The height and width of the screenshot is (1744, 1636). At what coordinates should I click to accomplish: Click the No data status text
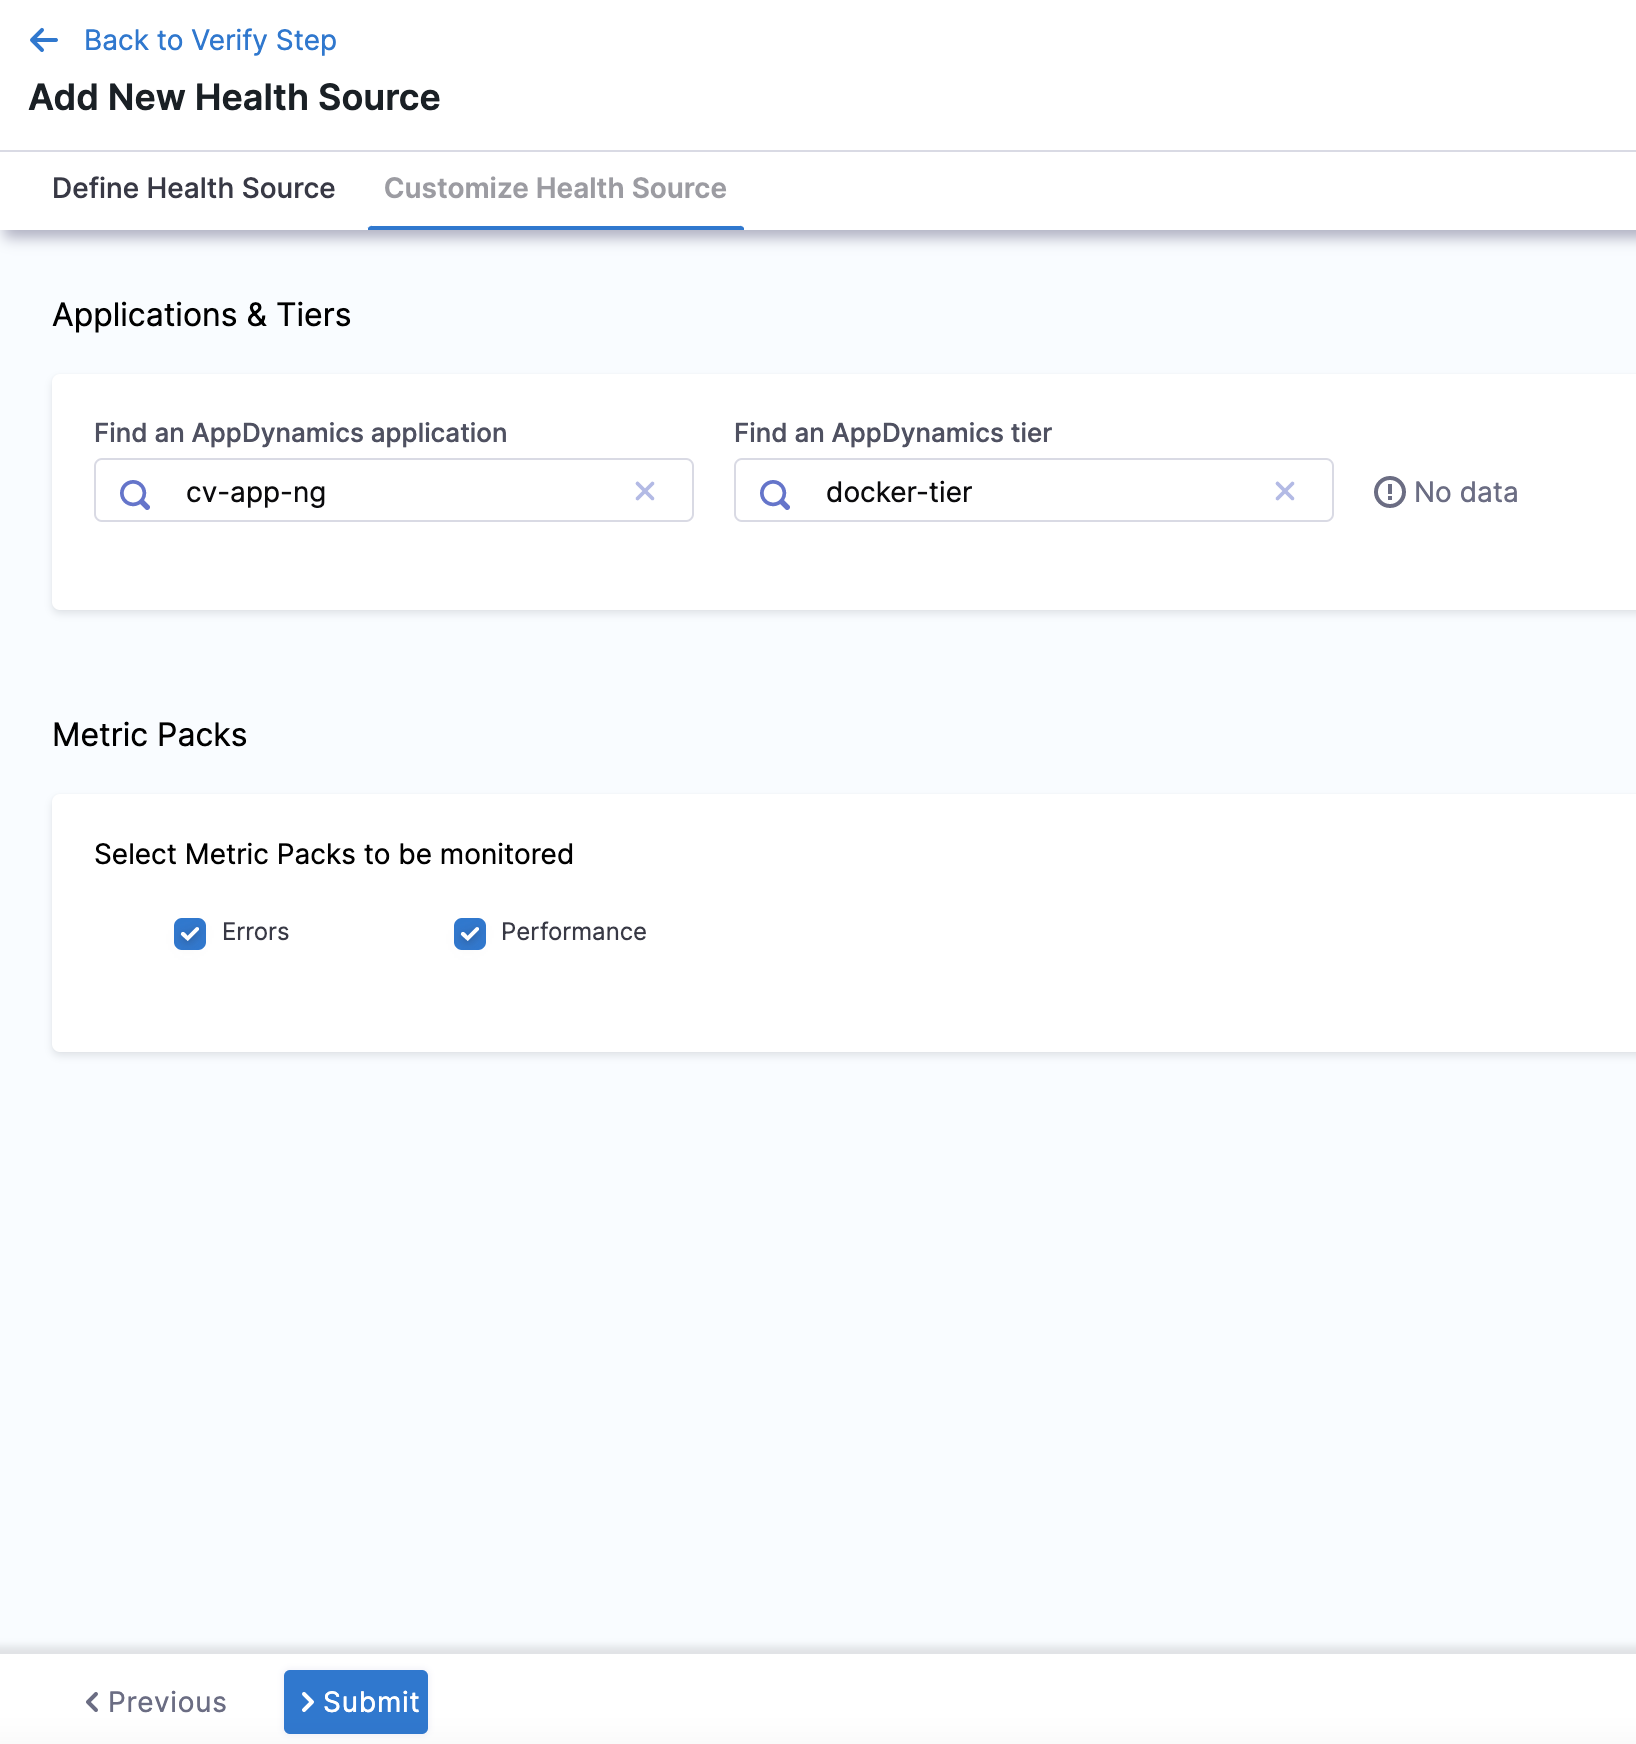[x=1465, y=492]
